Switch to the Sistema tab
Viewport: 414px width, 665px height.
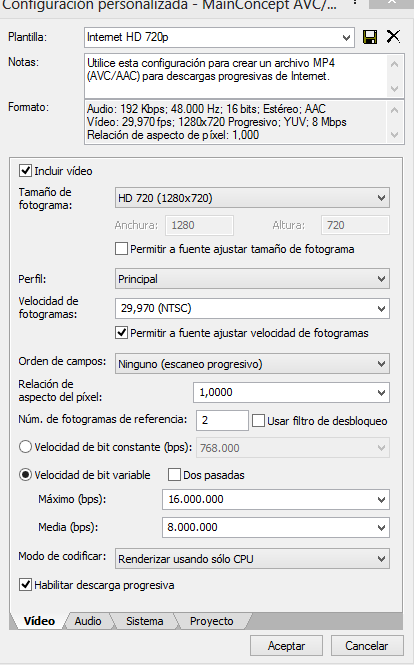[x=145, y=621]
